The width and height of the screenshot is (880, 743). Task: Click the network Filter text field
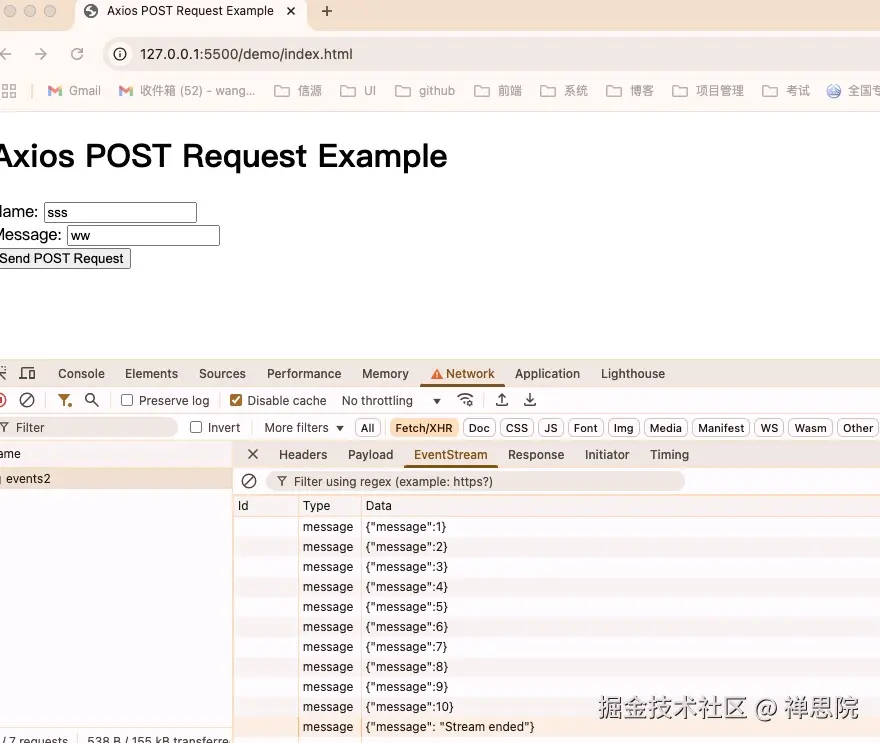(90, 428)
